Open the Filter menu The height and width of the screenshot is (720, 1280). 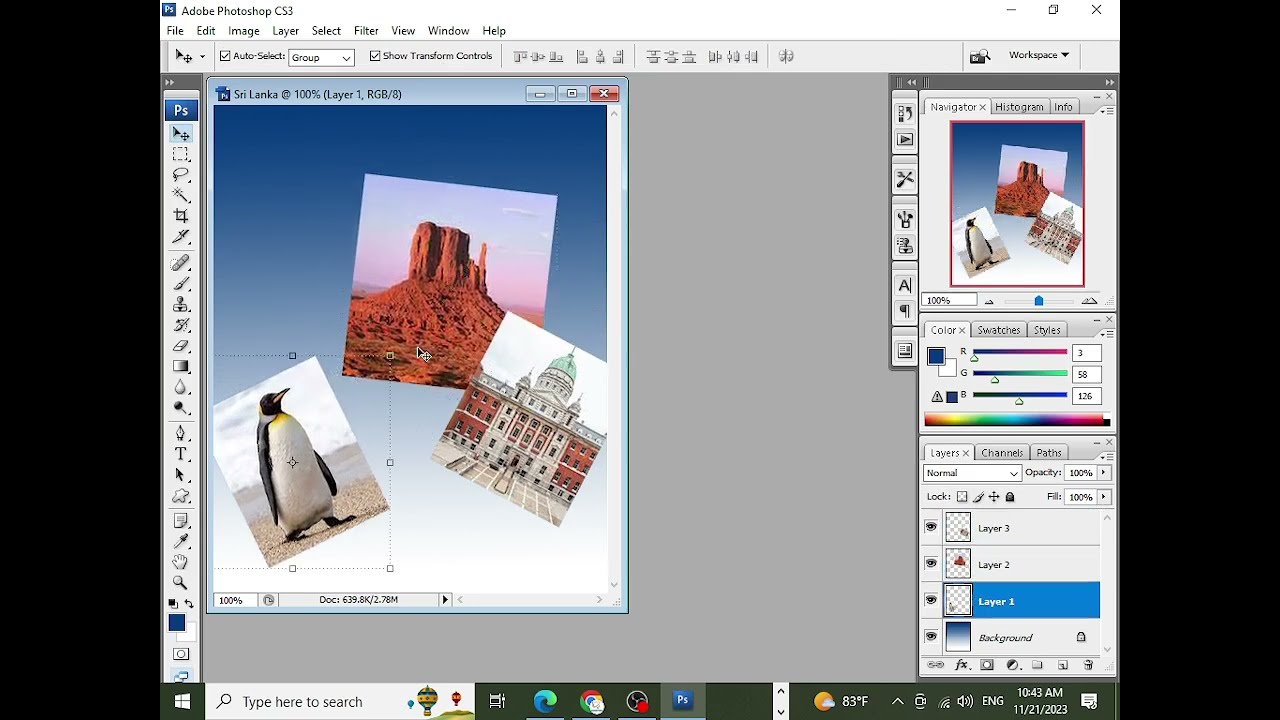366,31
